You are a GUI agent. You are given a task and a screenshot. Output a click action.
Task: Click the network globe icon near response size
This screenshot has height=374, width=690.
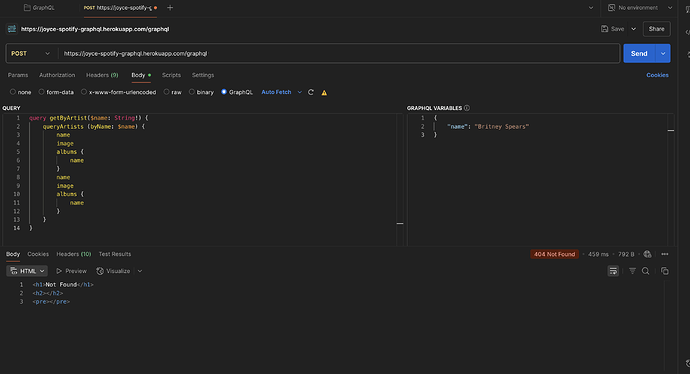(x=647, y=254)
